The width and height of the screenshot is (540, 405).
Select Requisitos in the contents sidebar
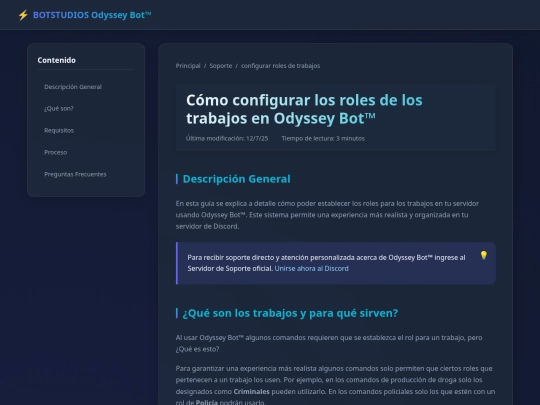(x=59, y=131)
